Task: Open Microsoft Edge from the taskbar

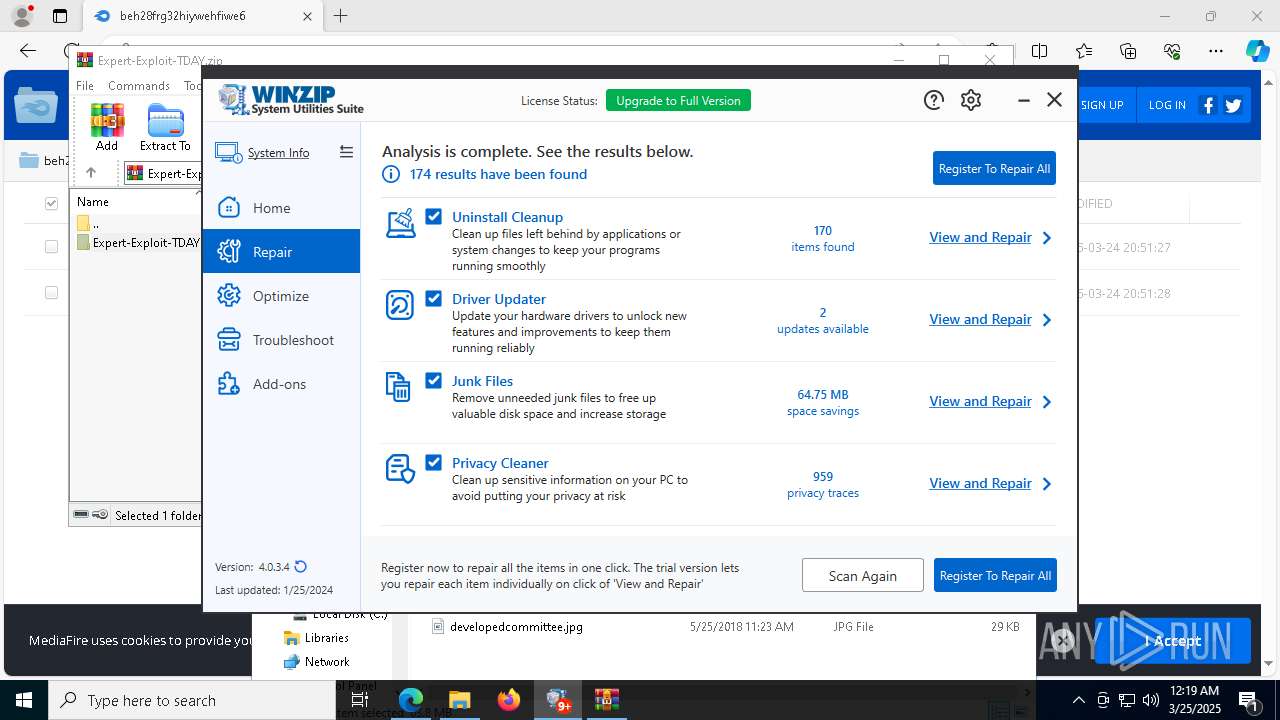Action: coord(411,700)
